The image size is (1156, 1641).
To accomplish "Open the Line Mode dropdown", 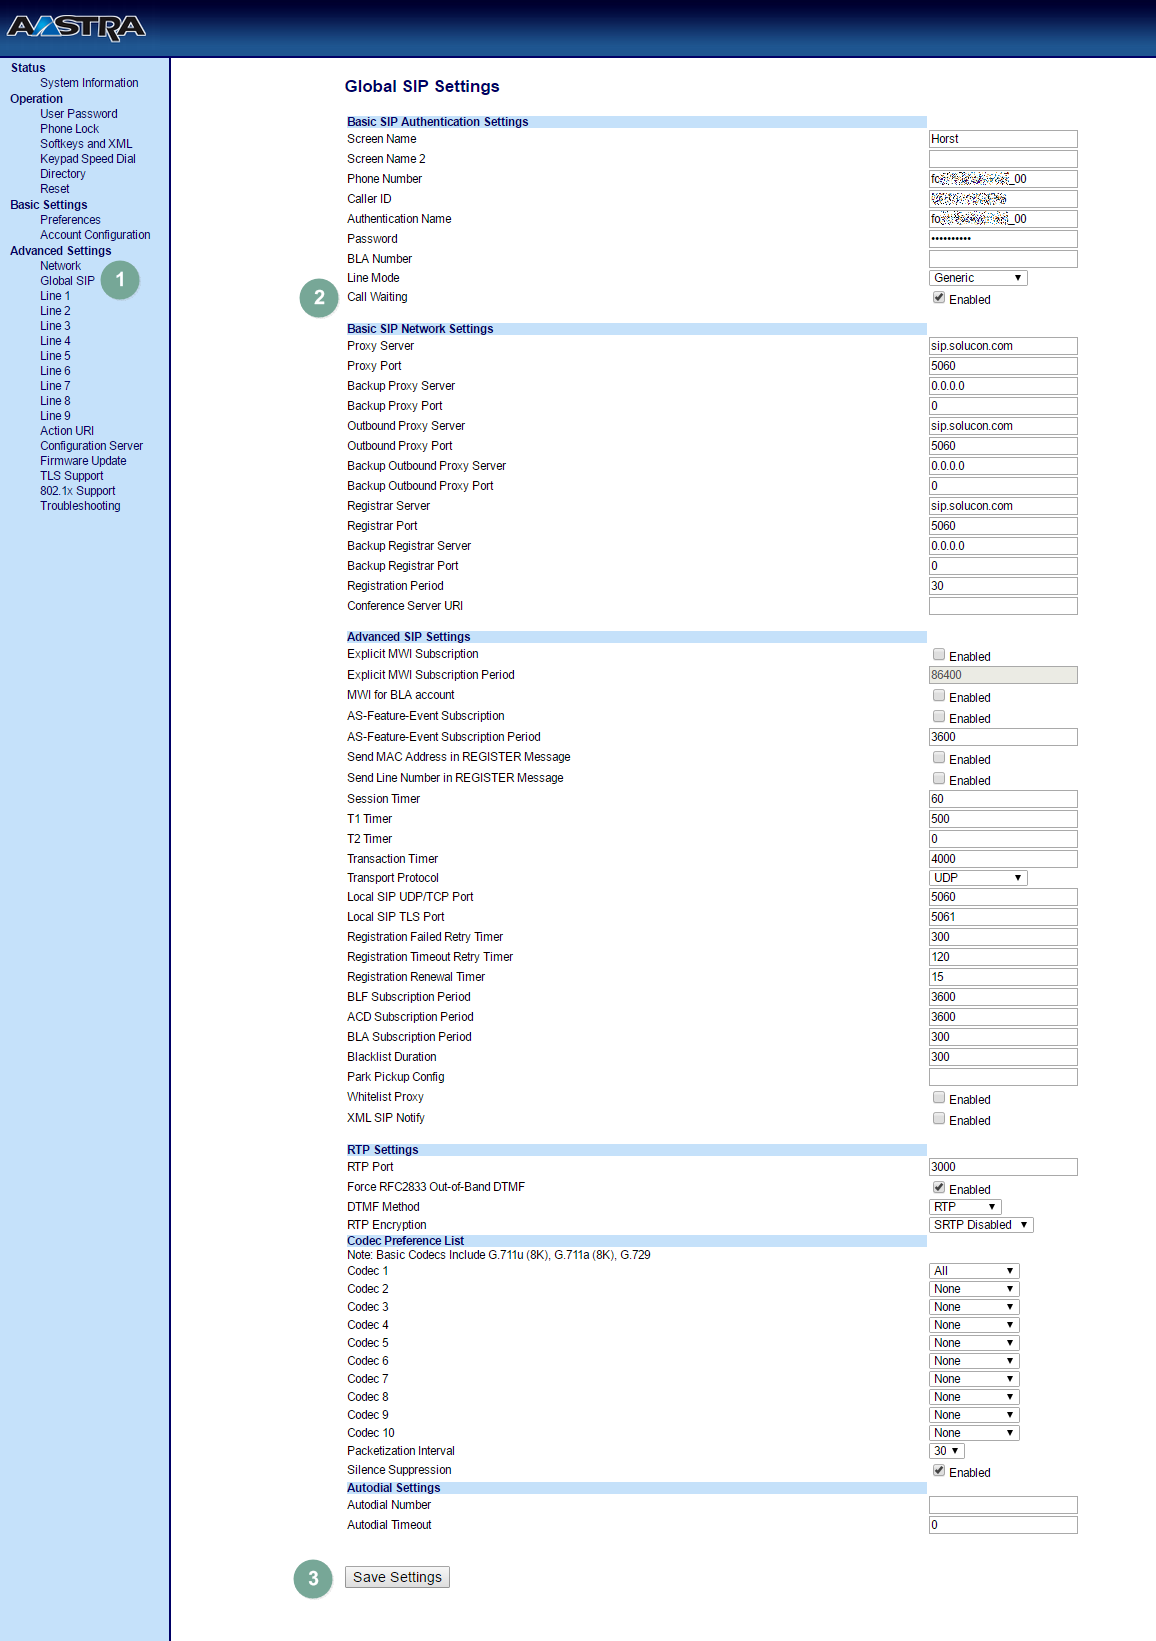I will [977, 278].
